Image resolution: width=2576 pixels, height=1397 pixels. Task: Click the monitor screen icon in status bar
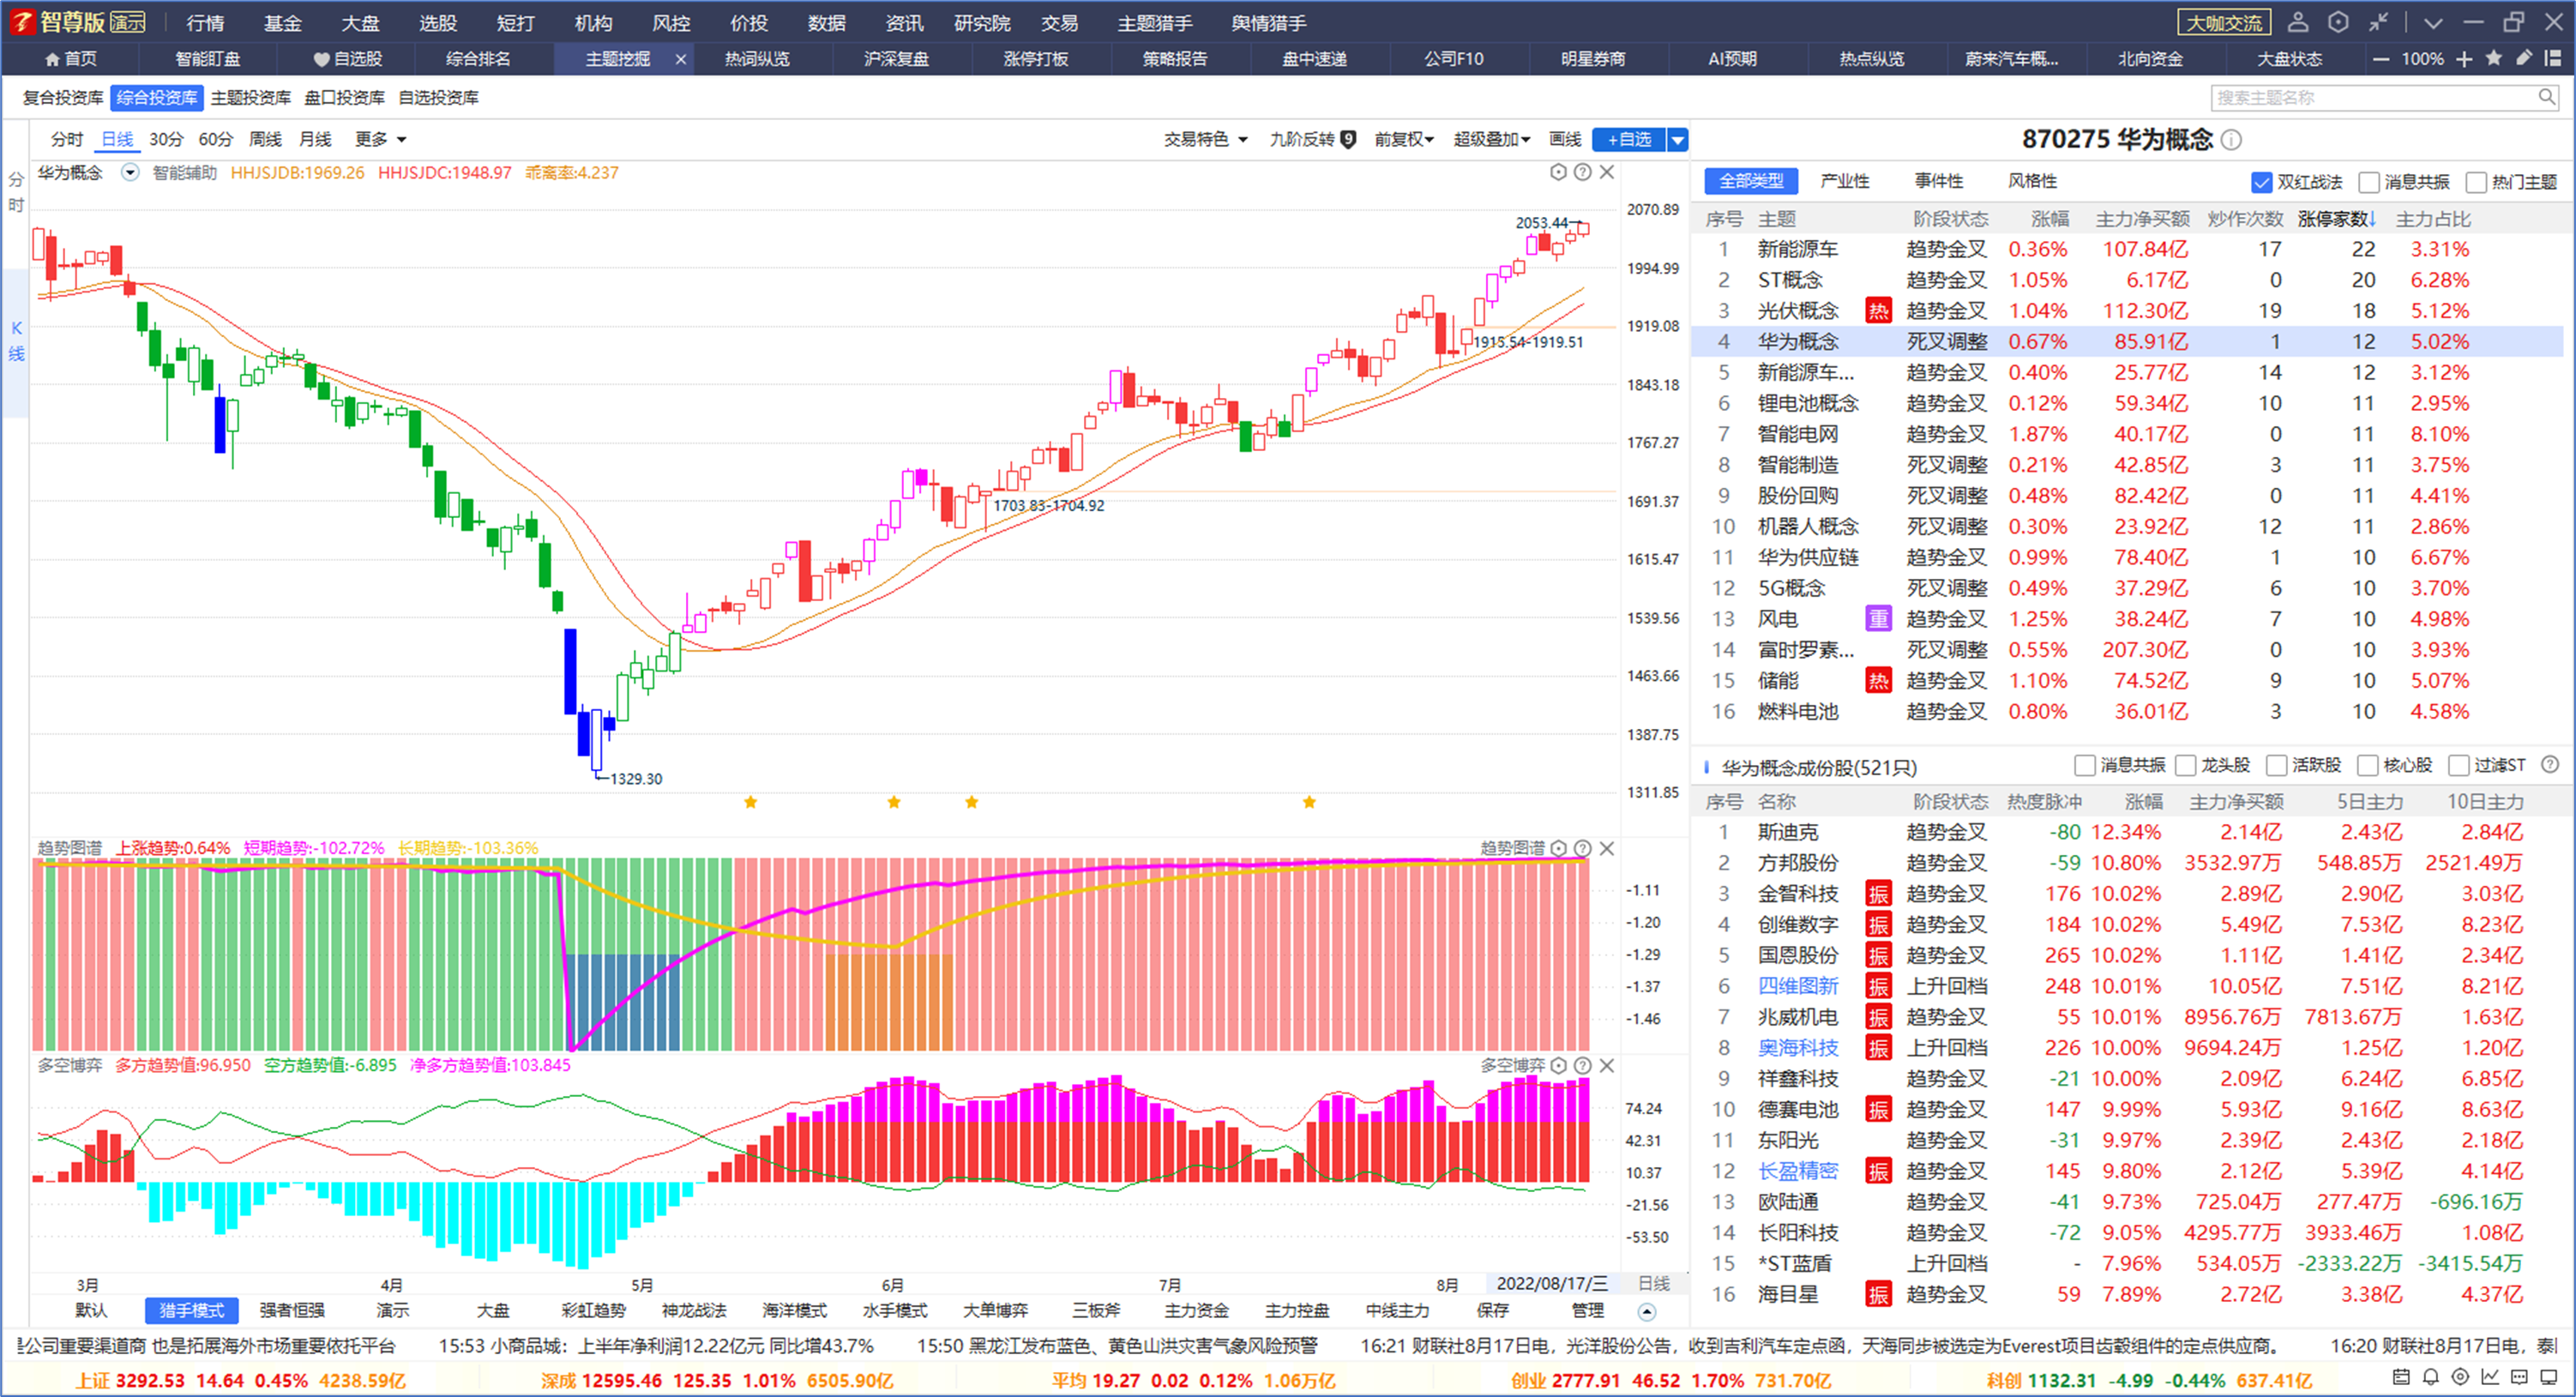tap(2549, 1378)
